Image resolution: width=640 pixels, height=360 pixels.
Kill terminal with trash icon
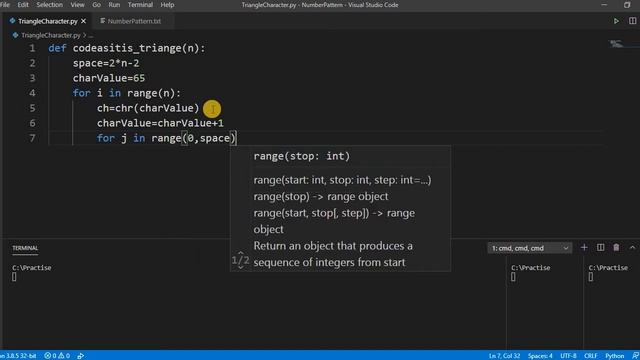tap(616, 247)
